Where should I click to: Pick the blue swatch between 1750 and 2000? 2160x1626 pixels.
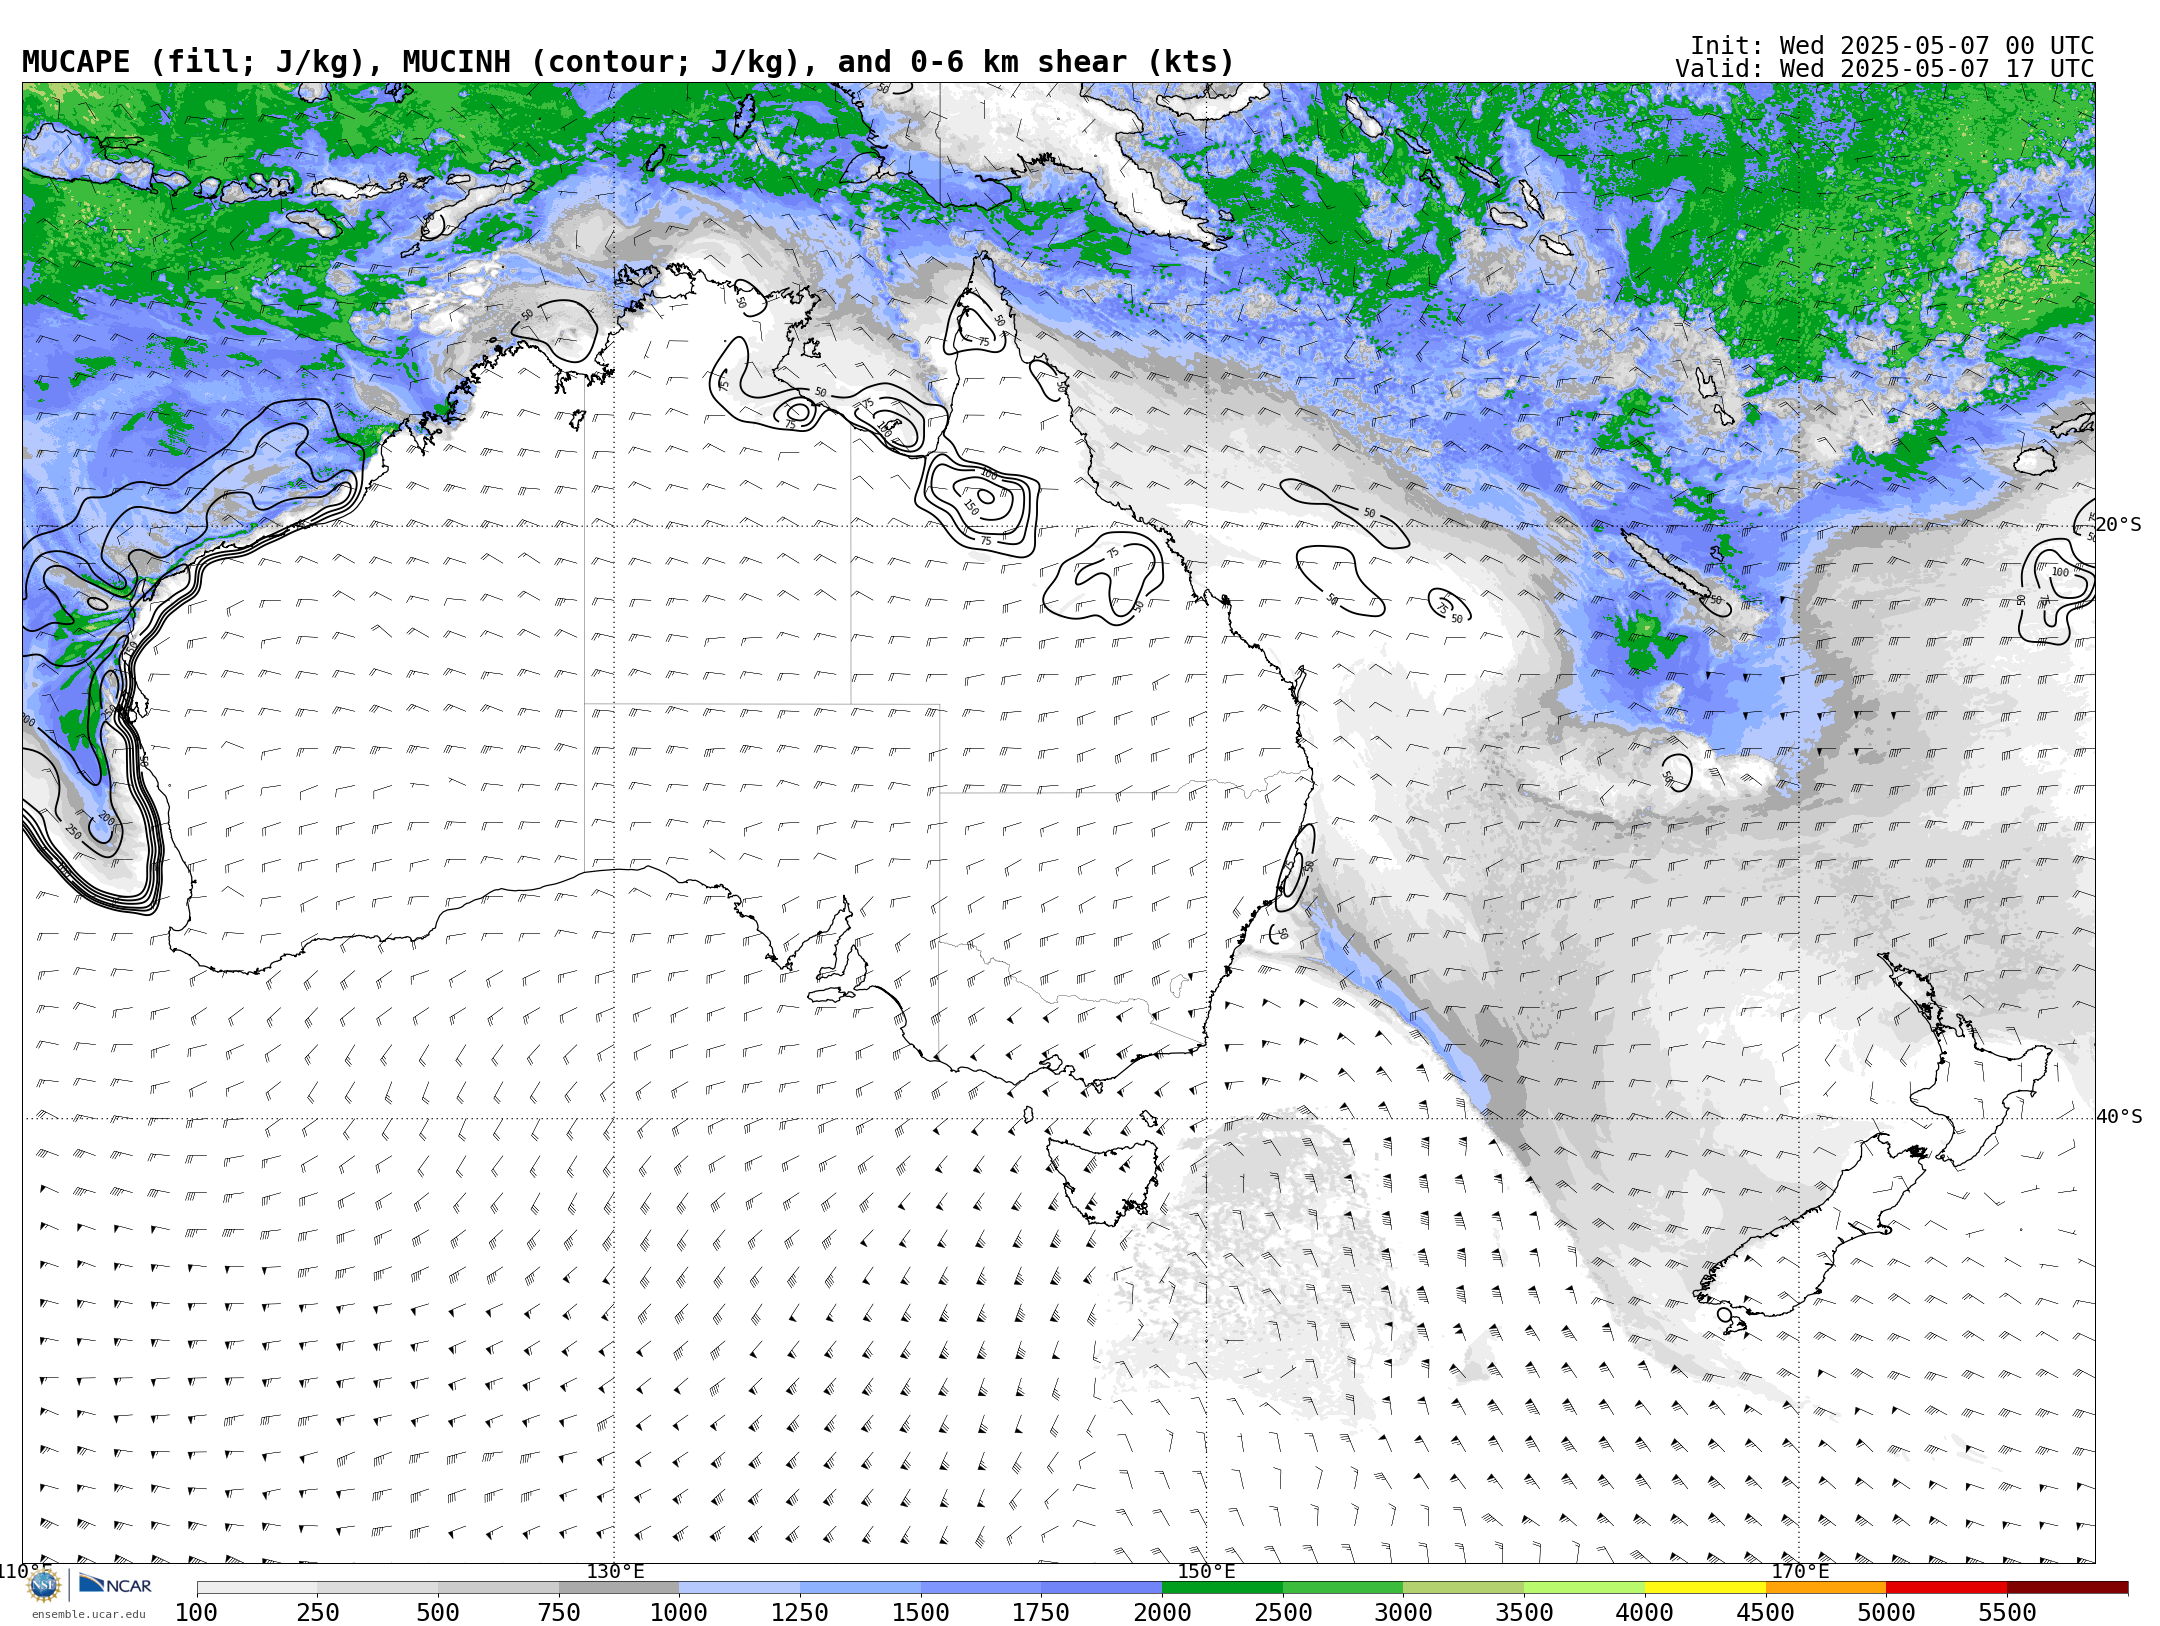tap(1102, 1588)
